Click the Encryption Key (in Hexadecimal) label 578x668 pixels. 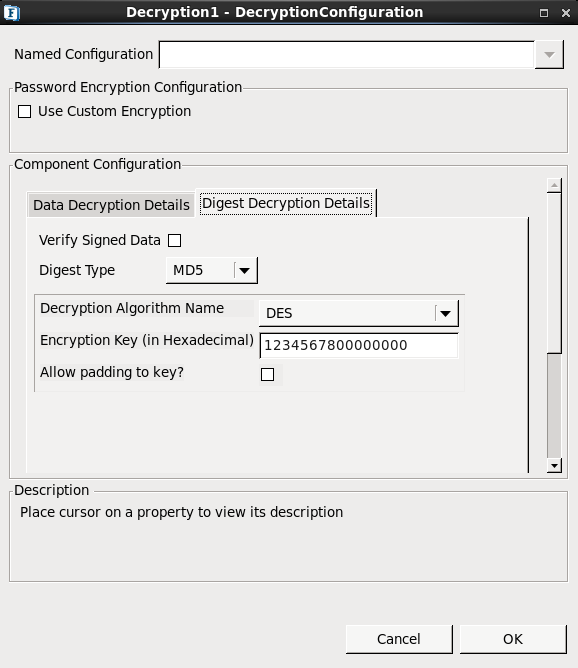(x=147, y=340)
